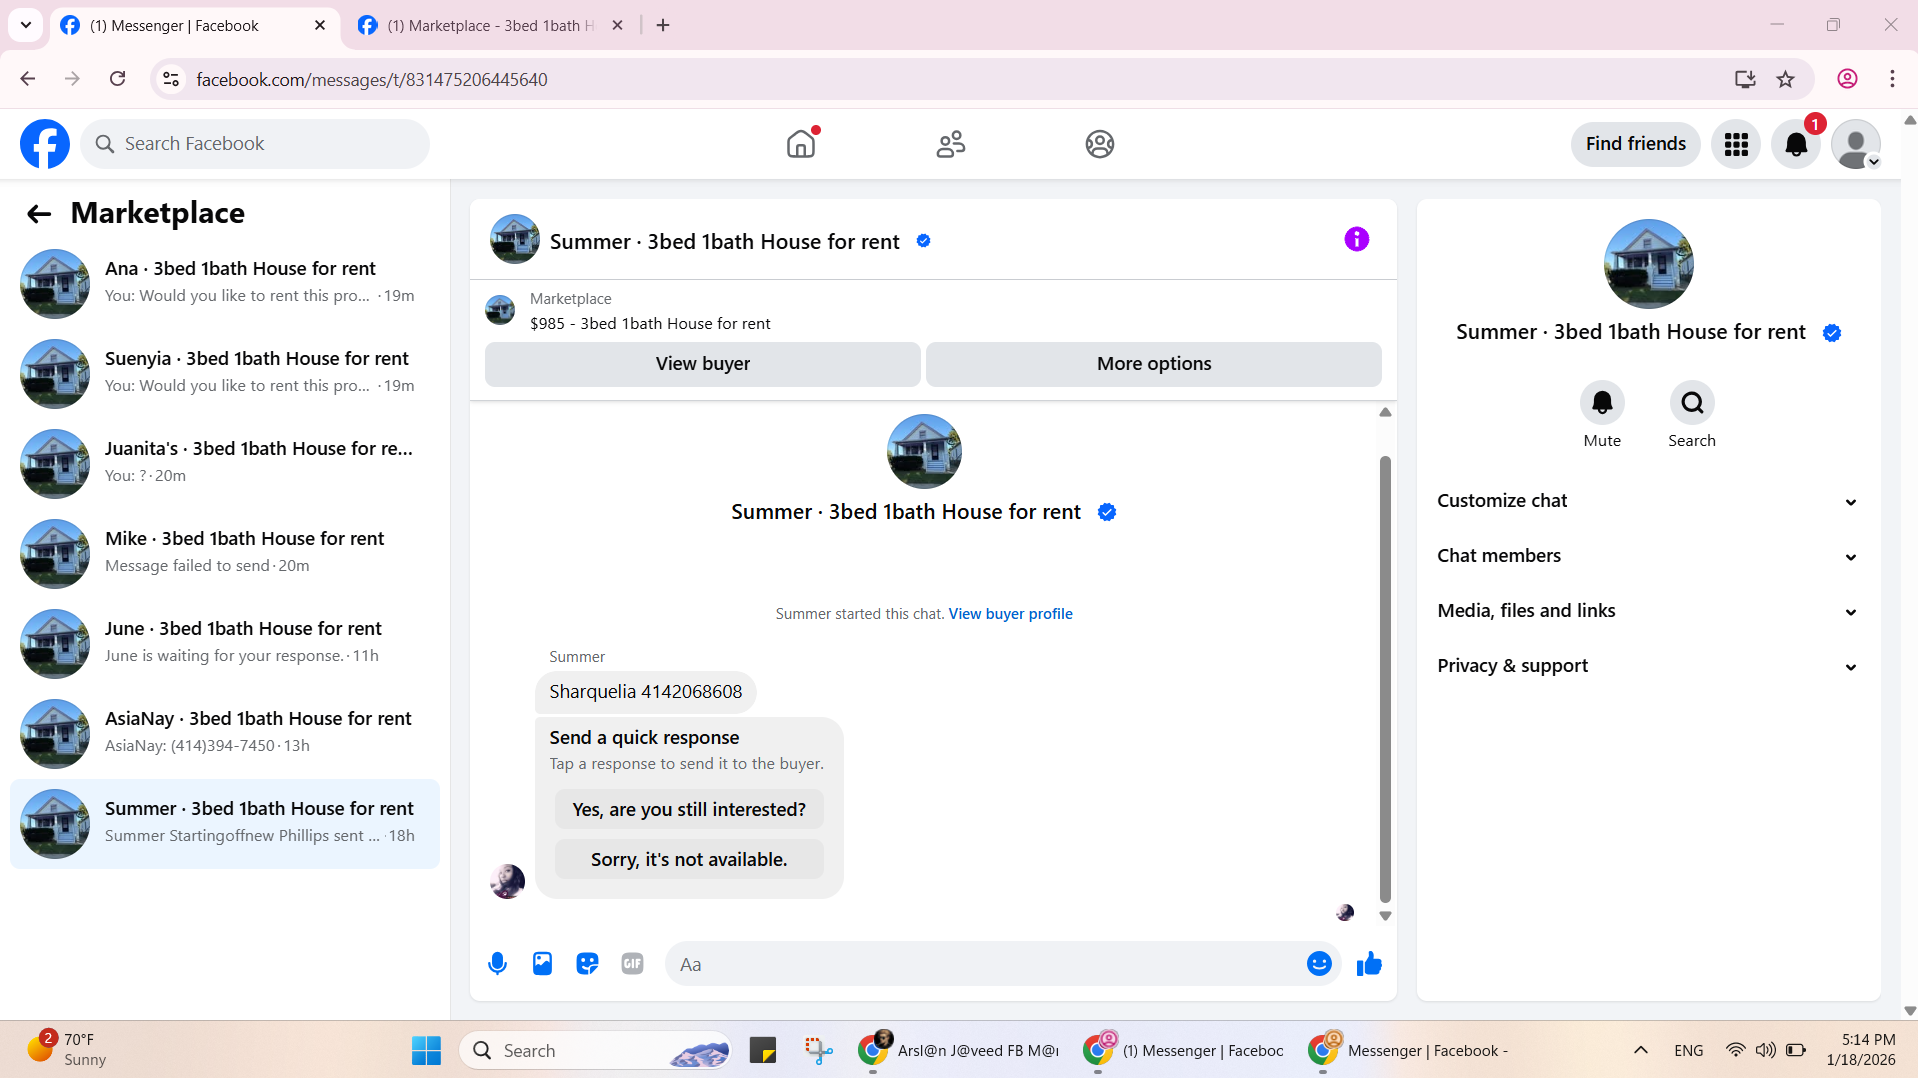The image size is (1918, 1078).
Task: Expand Media, files and links section
Action: click(1648, 611)
